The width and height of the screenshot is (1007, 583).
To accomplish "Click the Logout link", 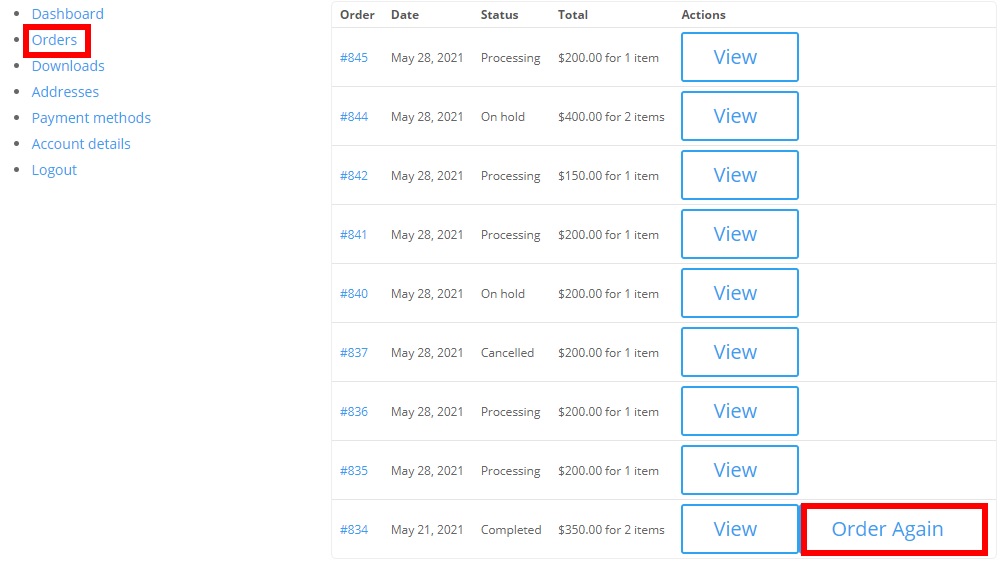I will [55, 170].
